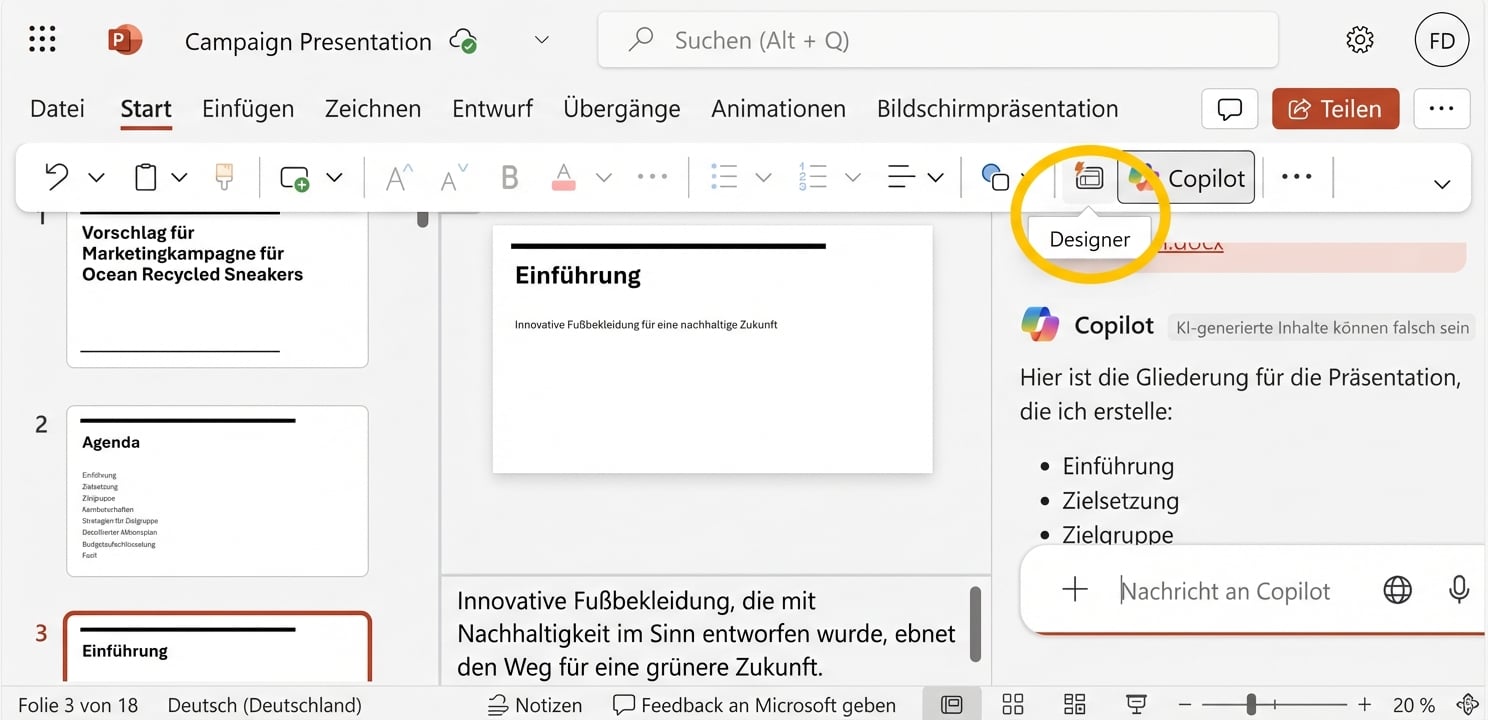Start the slideshow from the status bar
Viewport: 1488px width, 720px height.
tap(1135, 704)
